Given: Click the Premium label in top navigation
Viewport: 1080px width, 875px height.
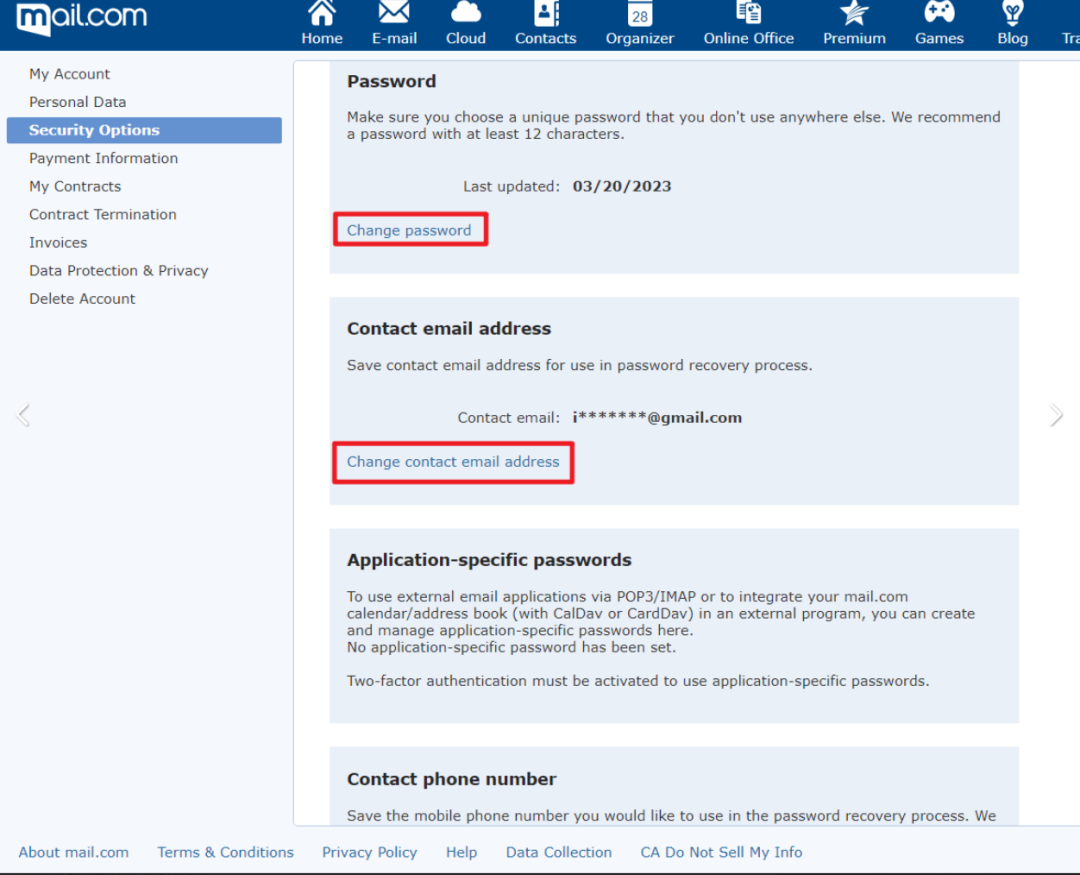Looking at the screenshot, I should (854, 39).
